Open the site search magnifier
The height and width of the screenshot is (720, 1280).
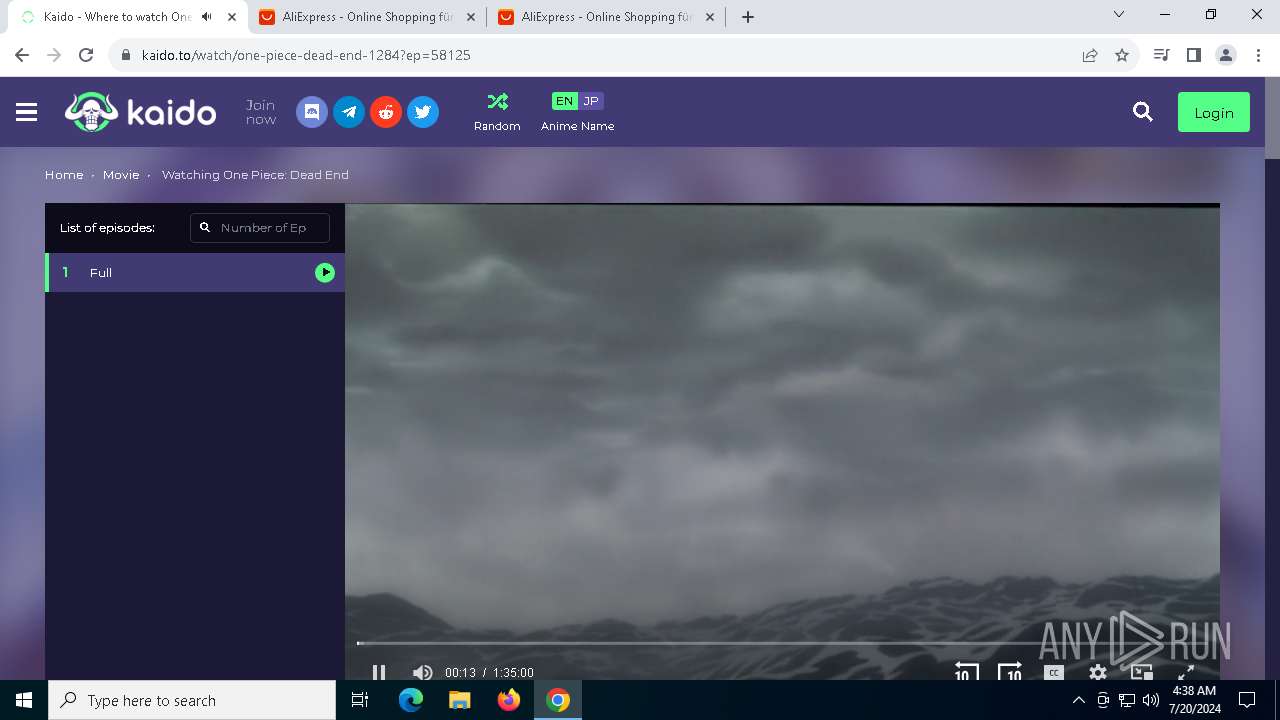(1143, 112)
